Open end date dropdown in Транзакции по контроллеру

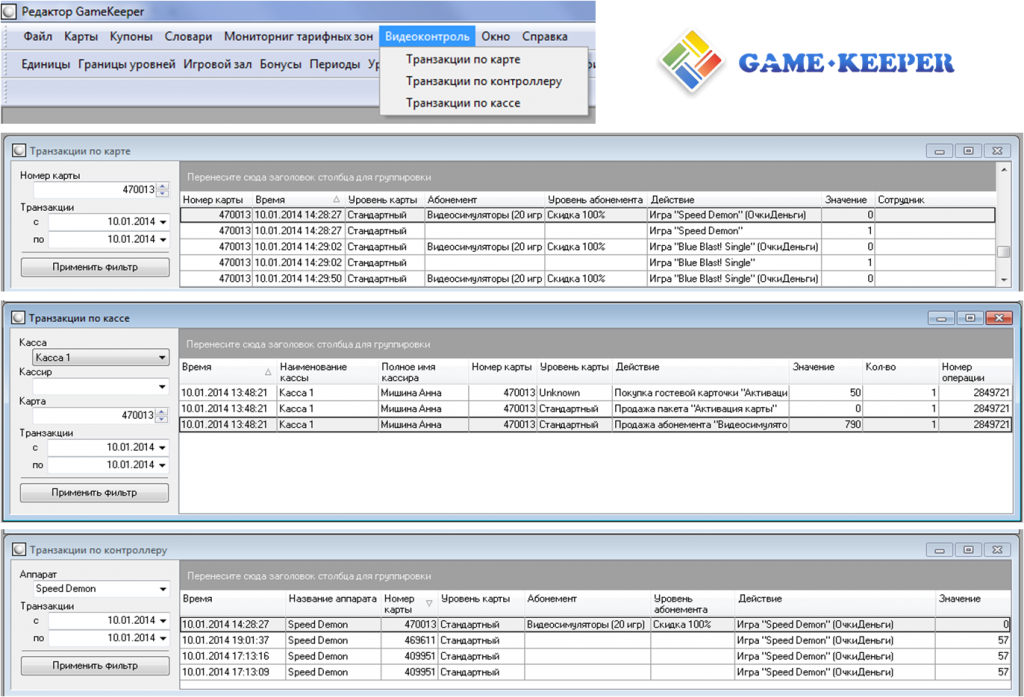click(x=163, y=638)
